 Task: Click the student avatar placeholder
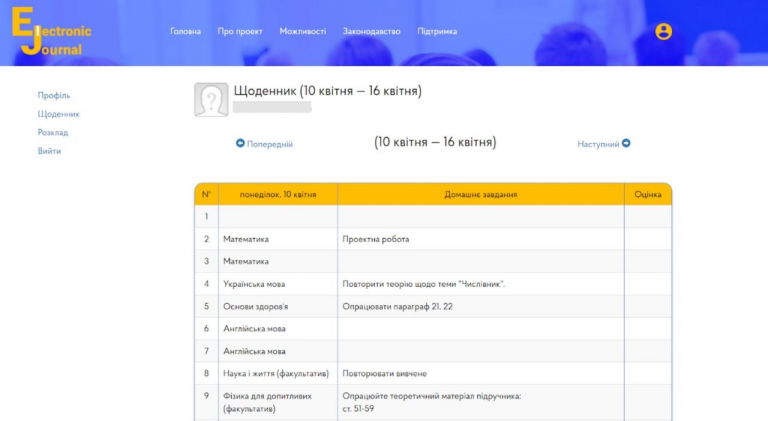tap(210, 99)
